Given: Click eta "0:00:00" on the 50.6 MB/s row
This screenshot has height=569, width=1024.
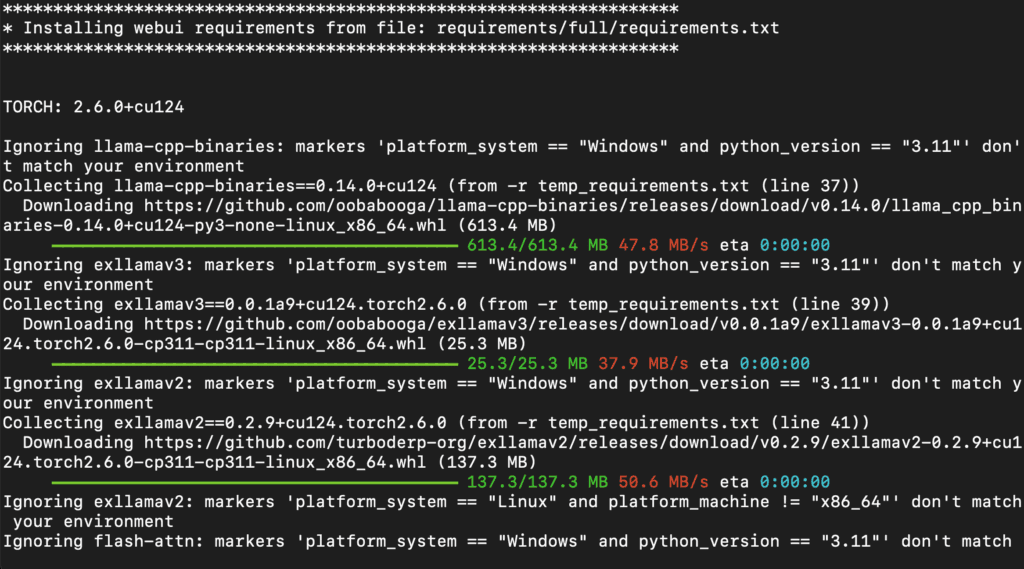Looking at the screenshot, I should (794, 481).
